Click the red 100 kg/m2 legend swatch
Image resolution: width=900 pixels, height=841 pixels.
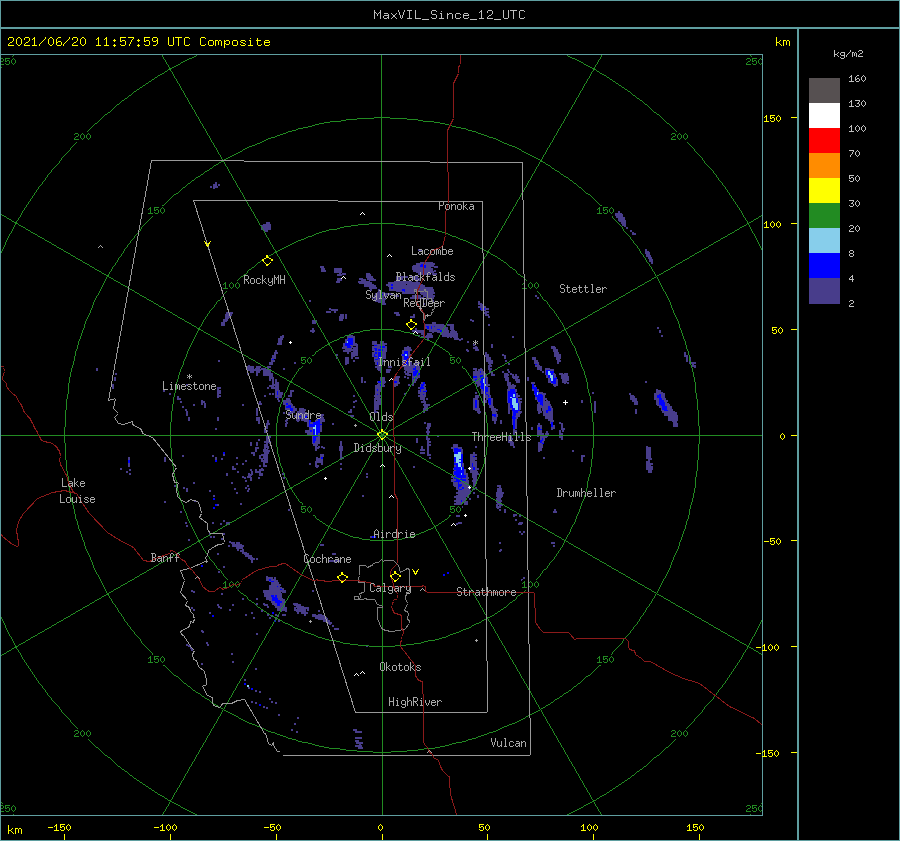click(x=824, y=141)
